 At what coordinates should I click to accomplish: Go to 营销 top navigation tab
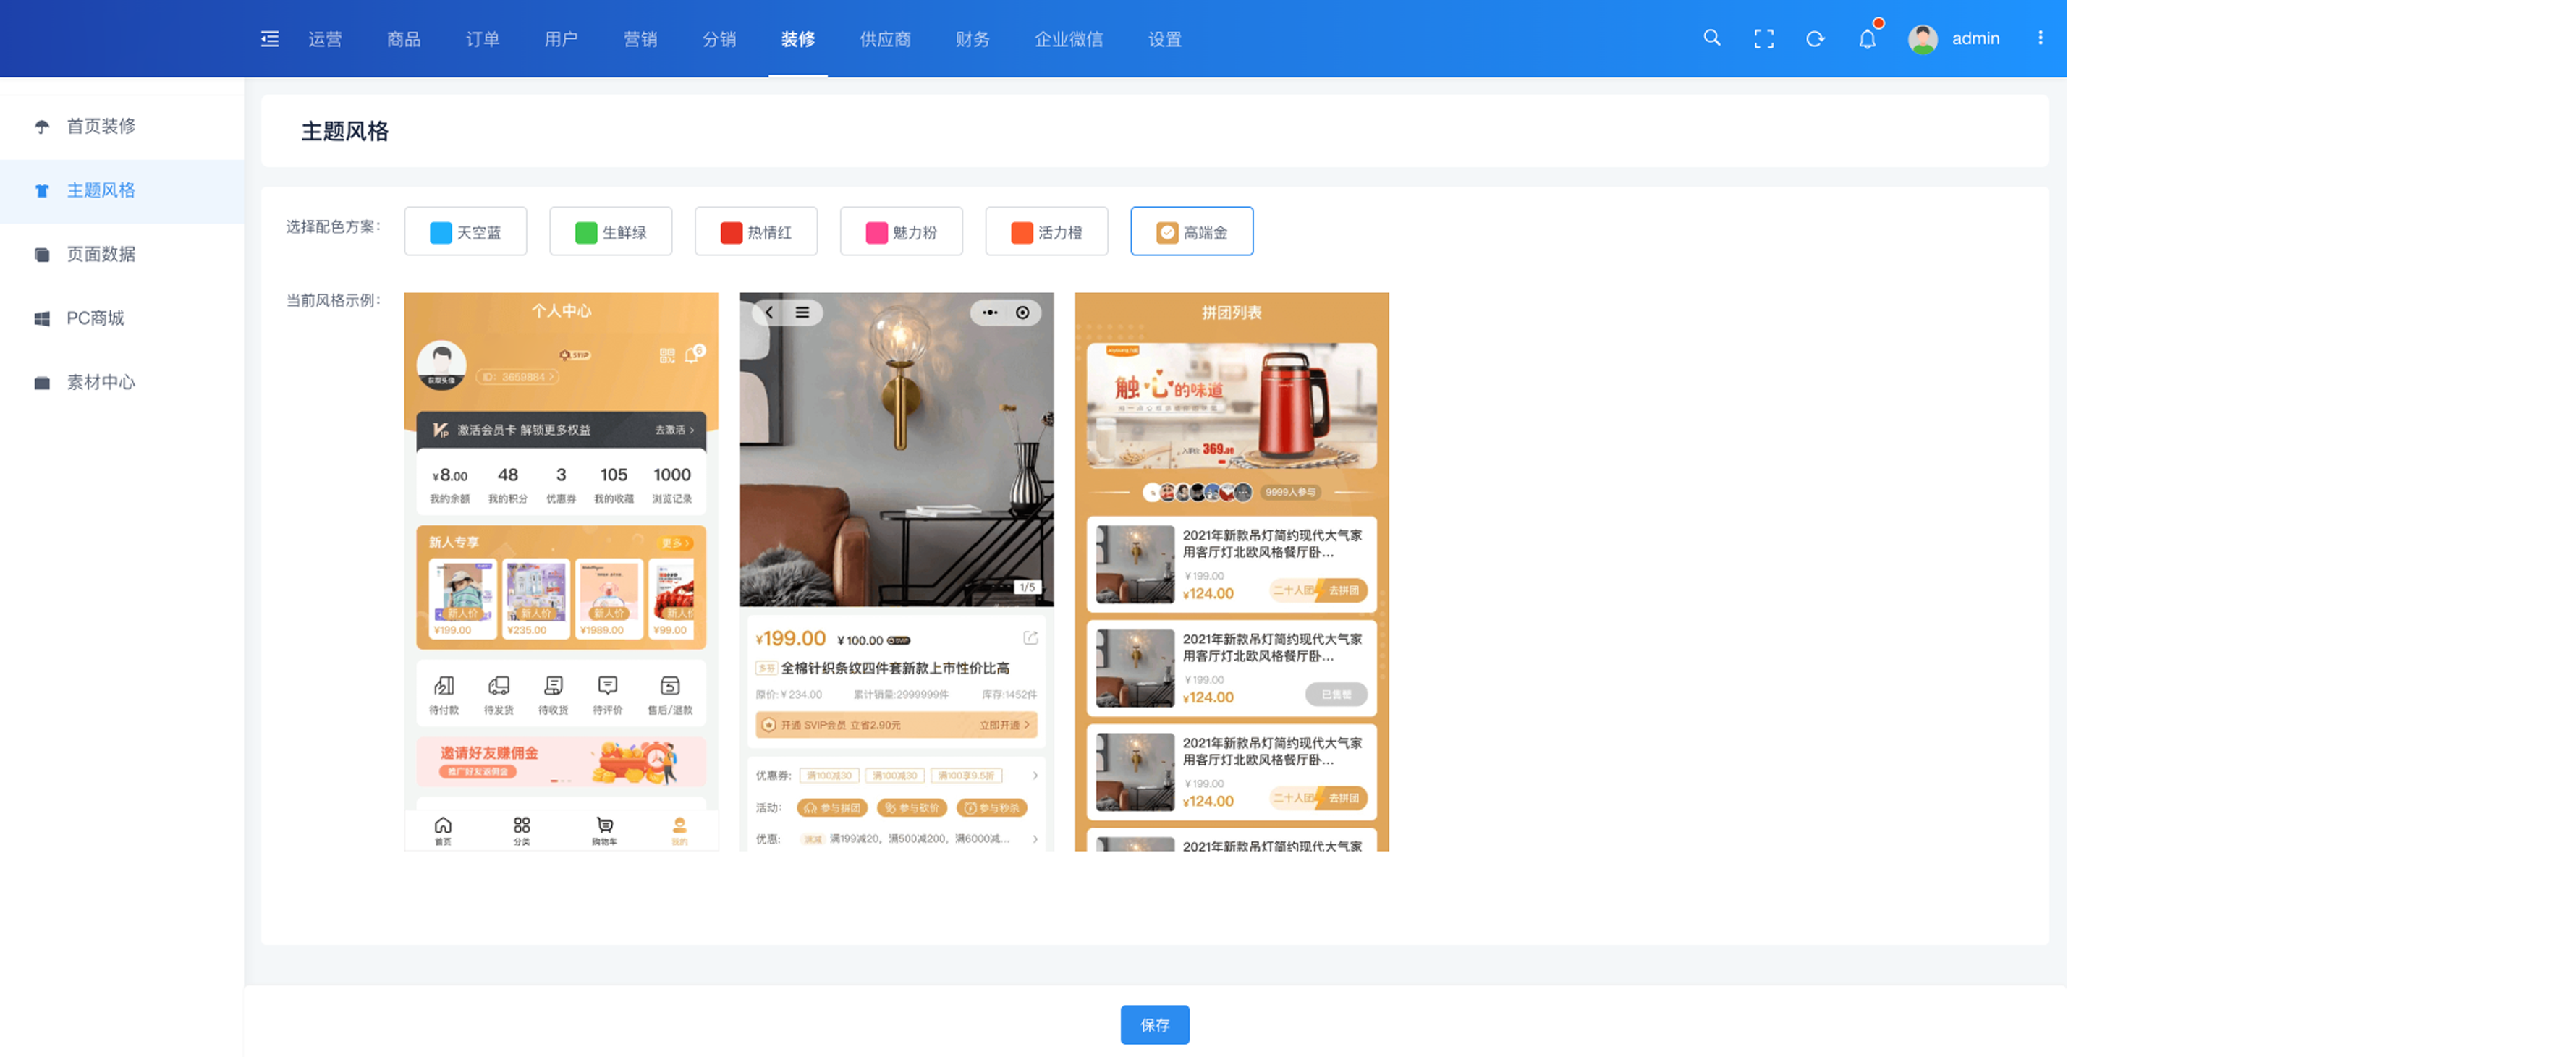click(640, 39)
